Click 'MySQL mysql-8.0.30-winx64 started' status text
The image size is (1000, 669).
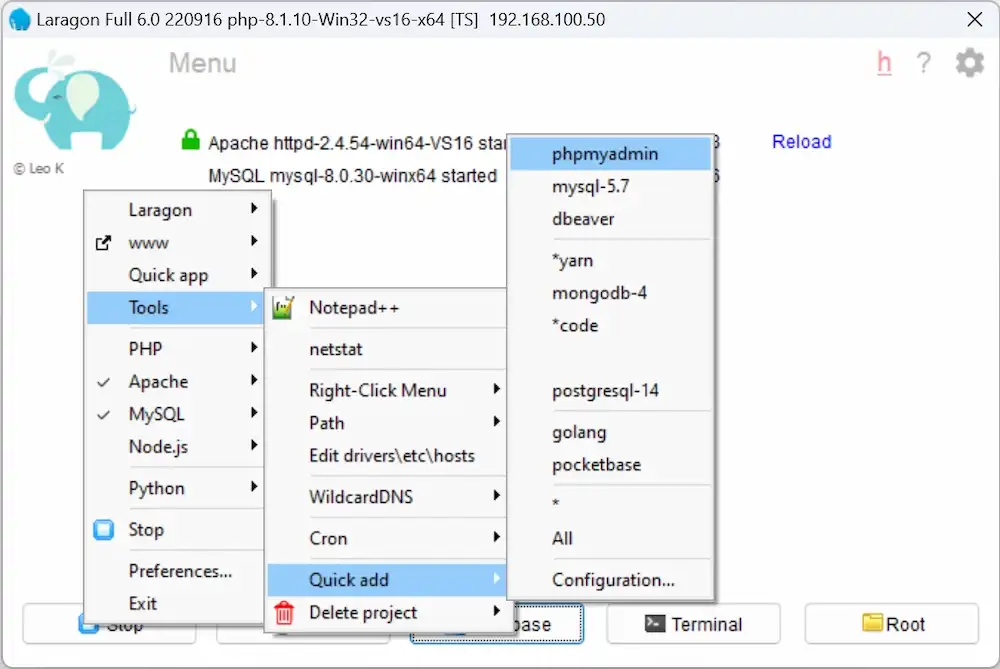tap(353, 175)
